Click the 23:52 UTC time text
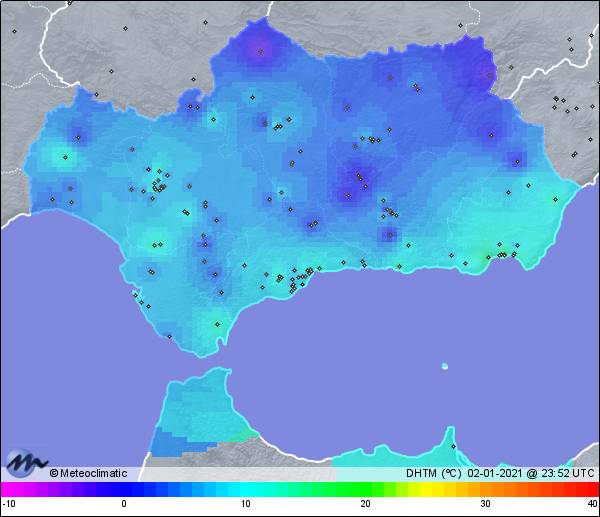The width and height of the screenshot is (600, 517). pos(567,473)
